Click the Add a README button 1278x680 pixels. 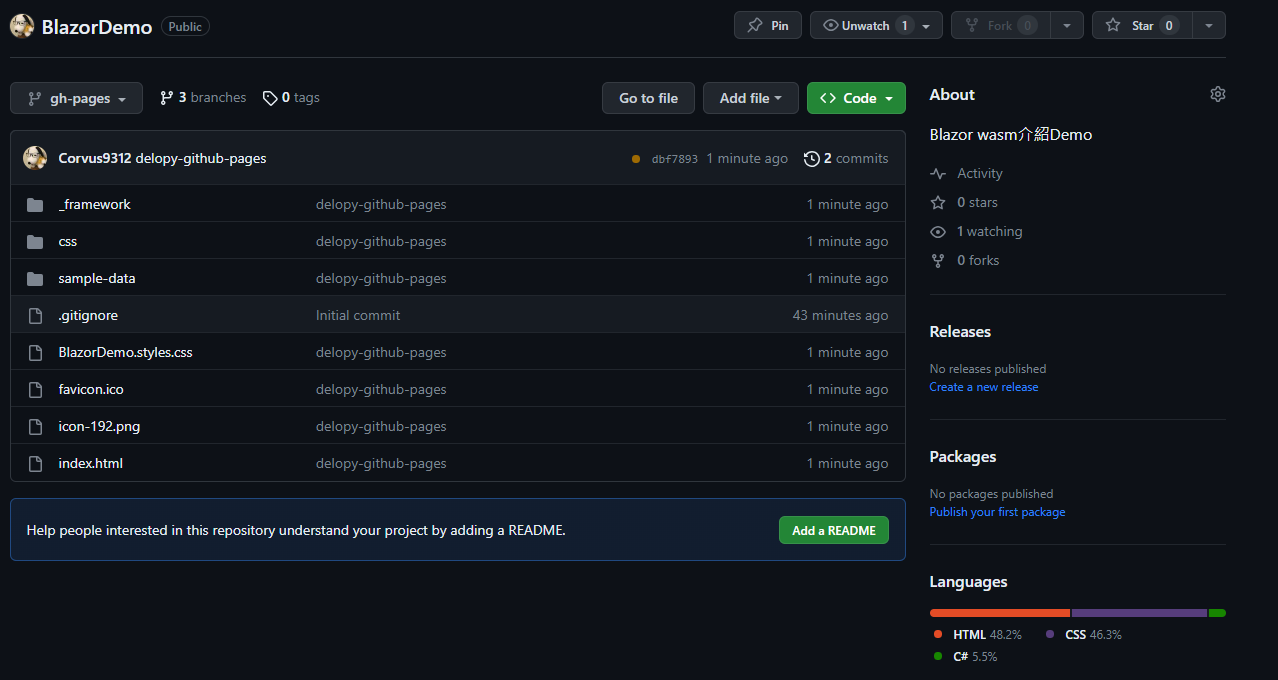pos(834,530)
